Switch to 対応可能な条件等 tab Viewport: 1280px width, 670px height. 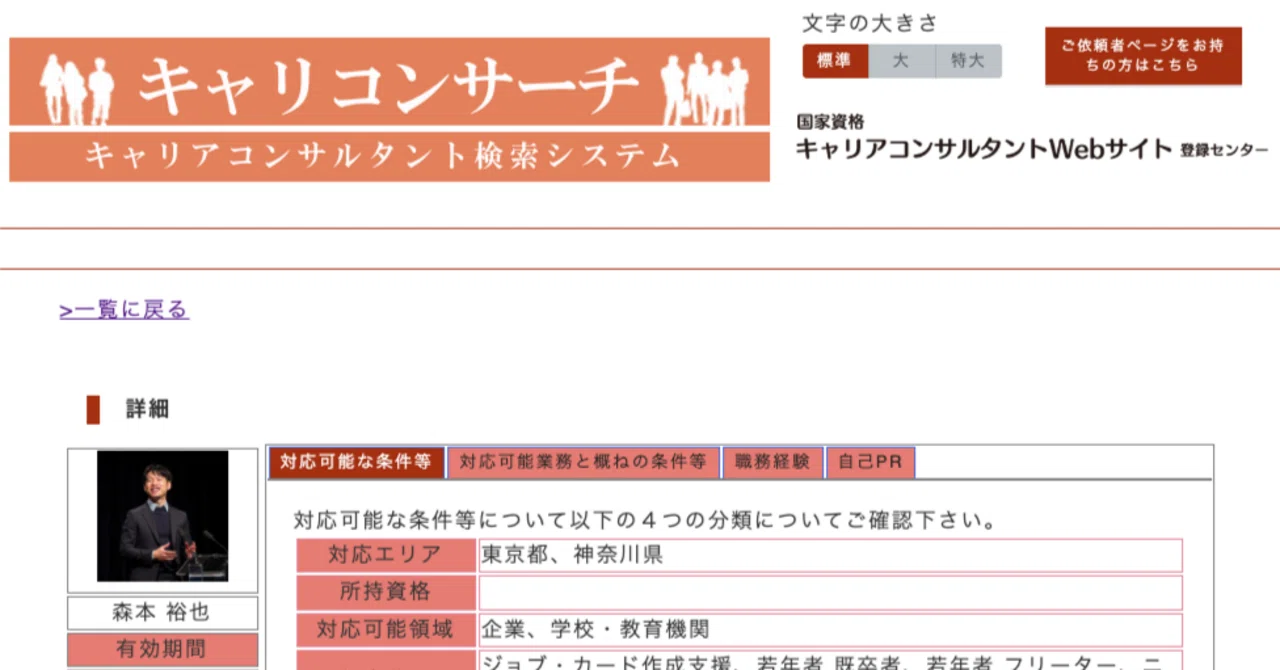(x=356, y=462)
